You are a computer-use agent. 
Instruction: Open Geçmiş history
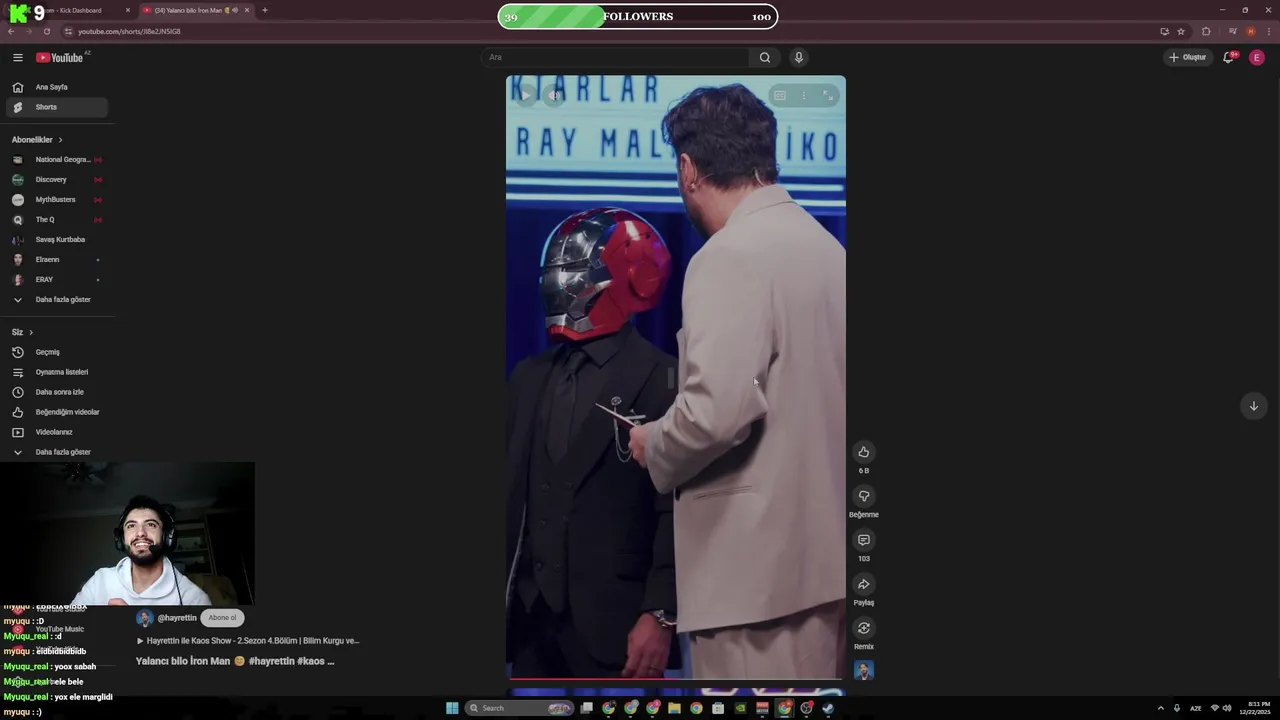tap(58, 352)
